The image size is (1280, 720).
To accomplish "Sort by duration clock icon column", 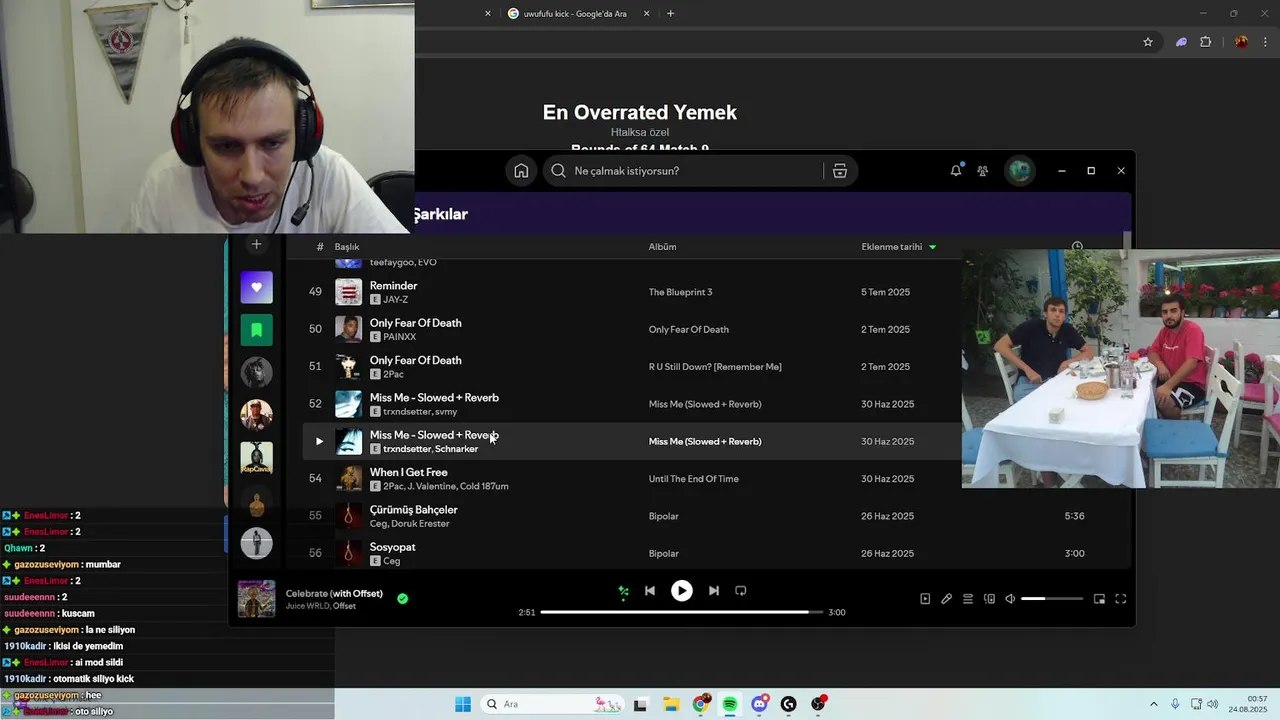I will click(1077, 247).
